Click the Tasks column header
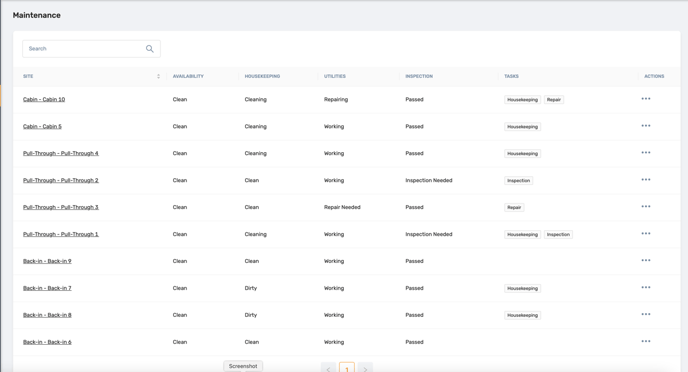Viewport: 688px width, 372px height. pyautogui.click(x=511, y=76)
